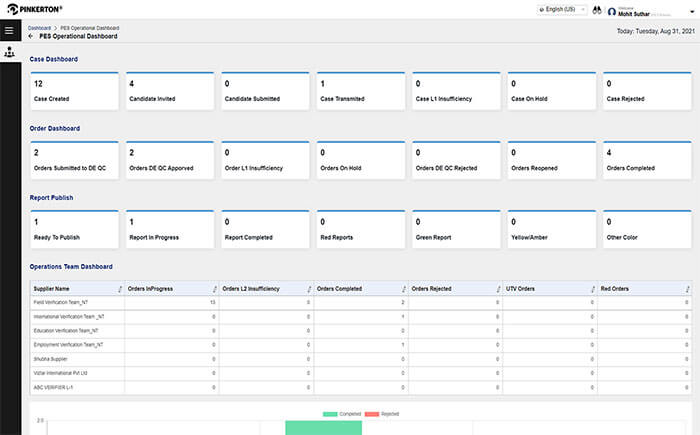
Task: Open the Orders DE QC Approved card
Action: [x=170, y=160]
